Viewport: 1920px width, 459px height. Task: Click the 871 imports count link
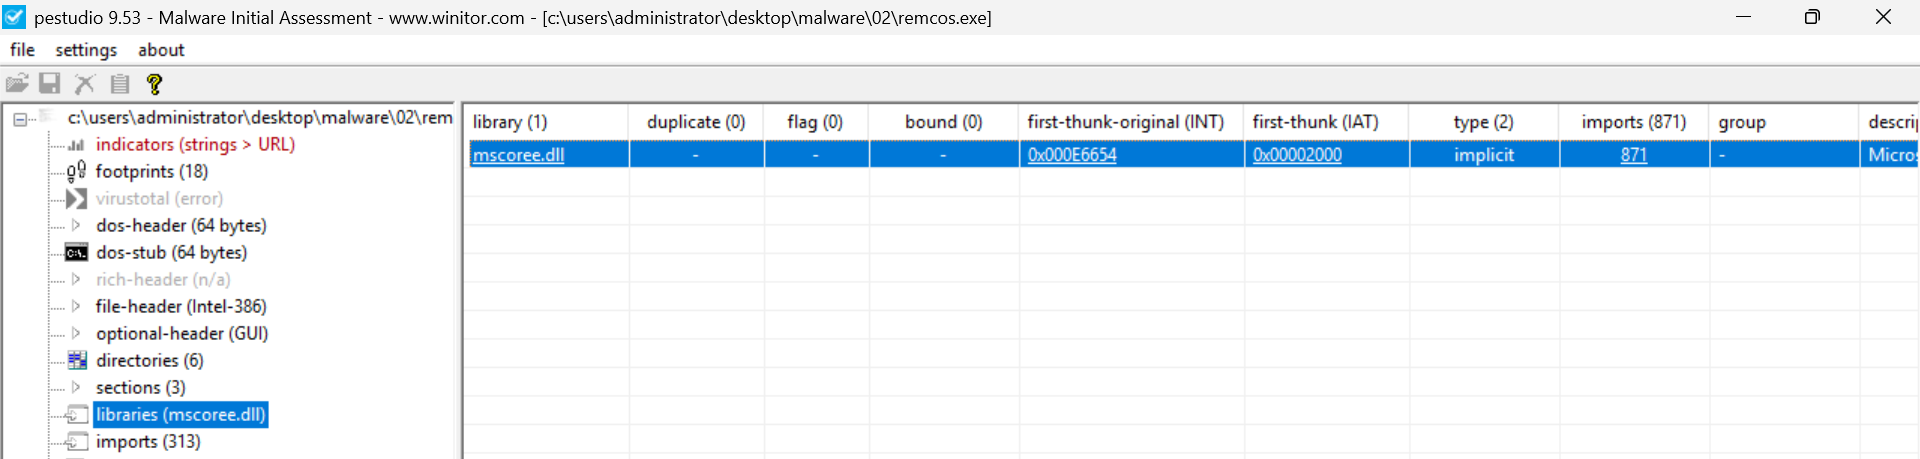click(1633, 155)
